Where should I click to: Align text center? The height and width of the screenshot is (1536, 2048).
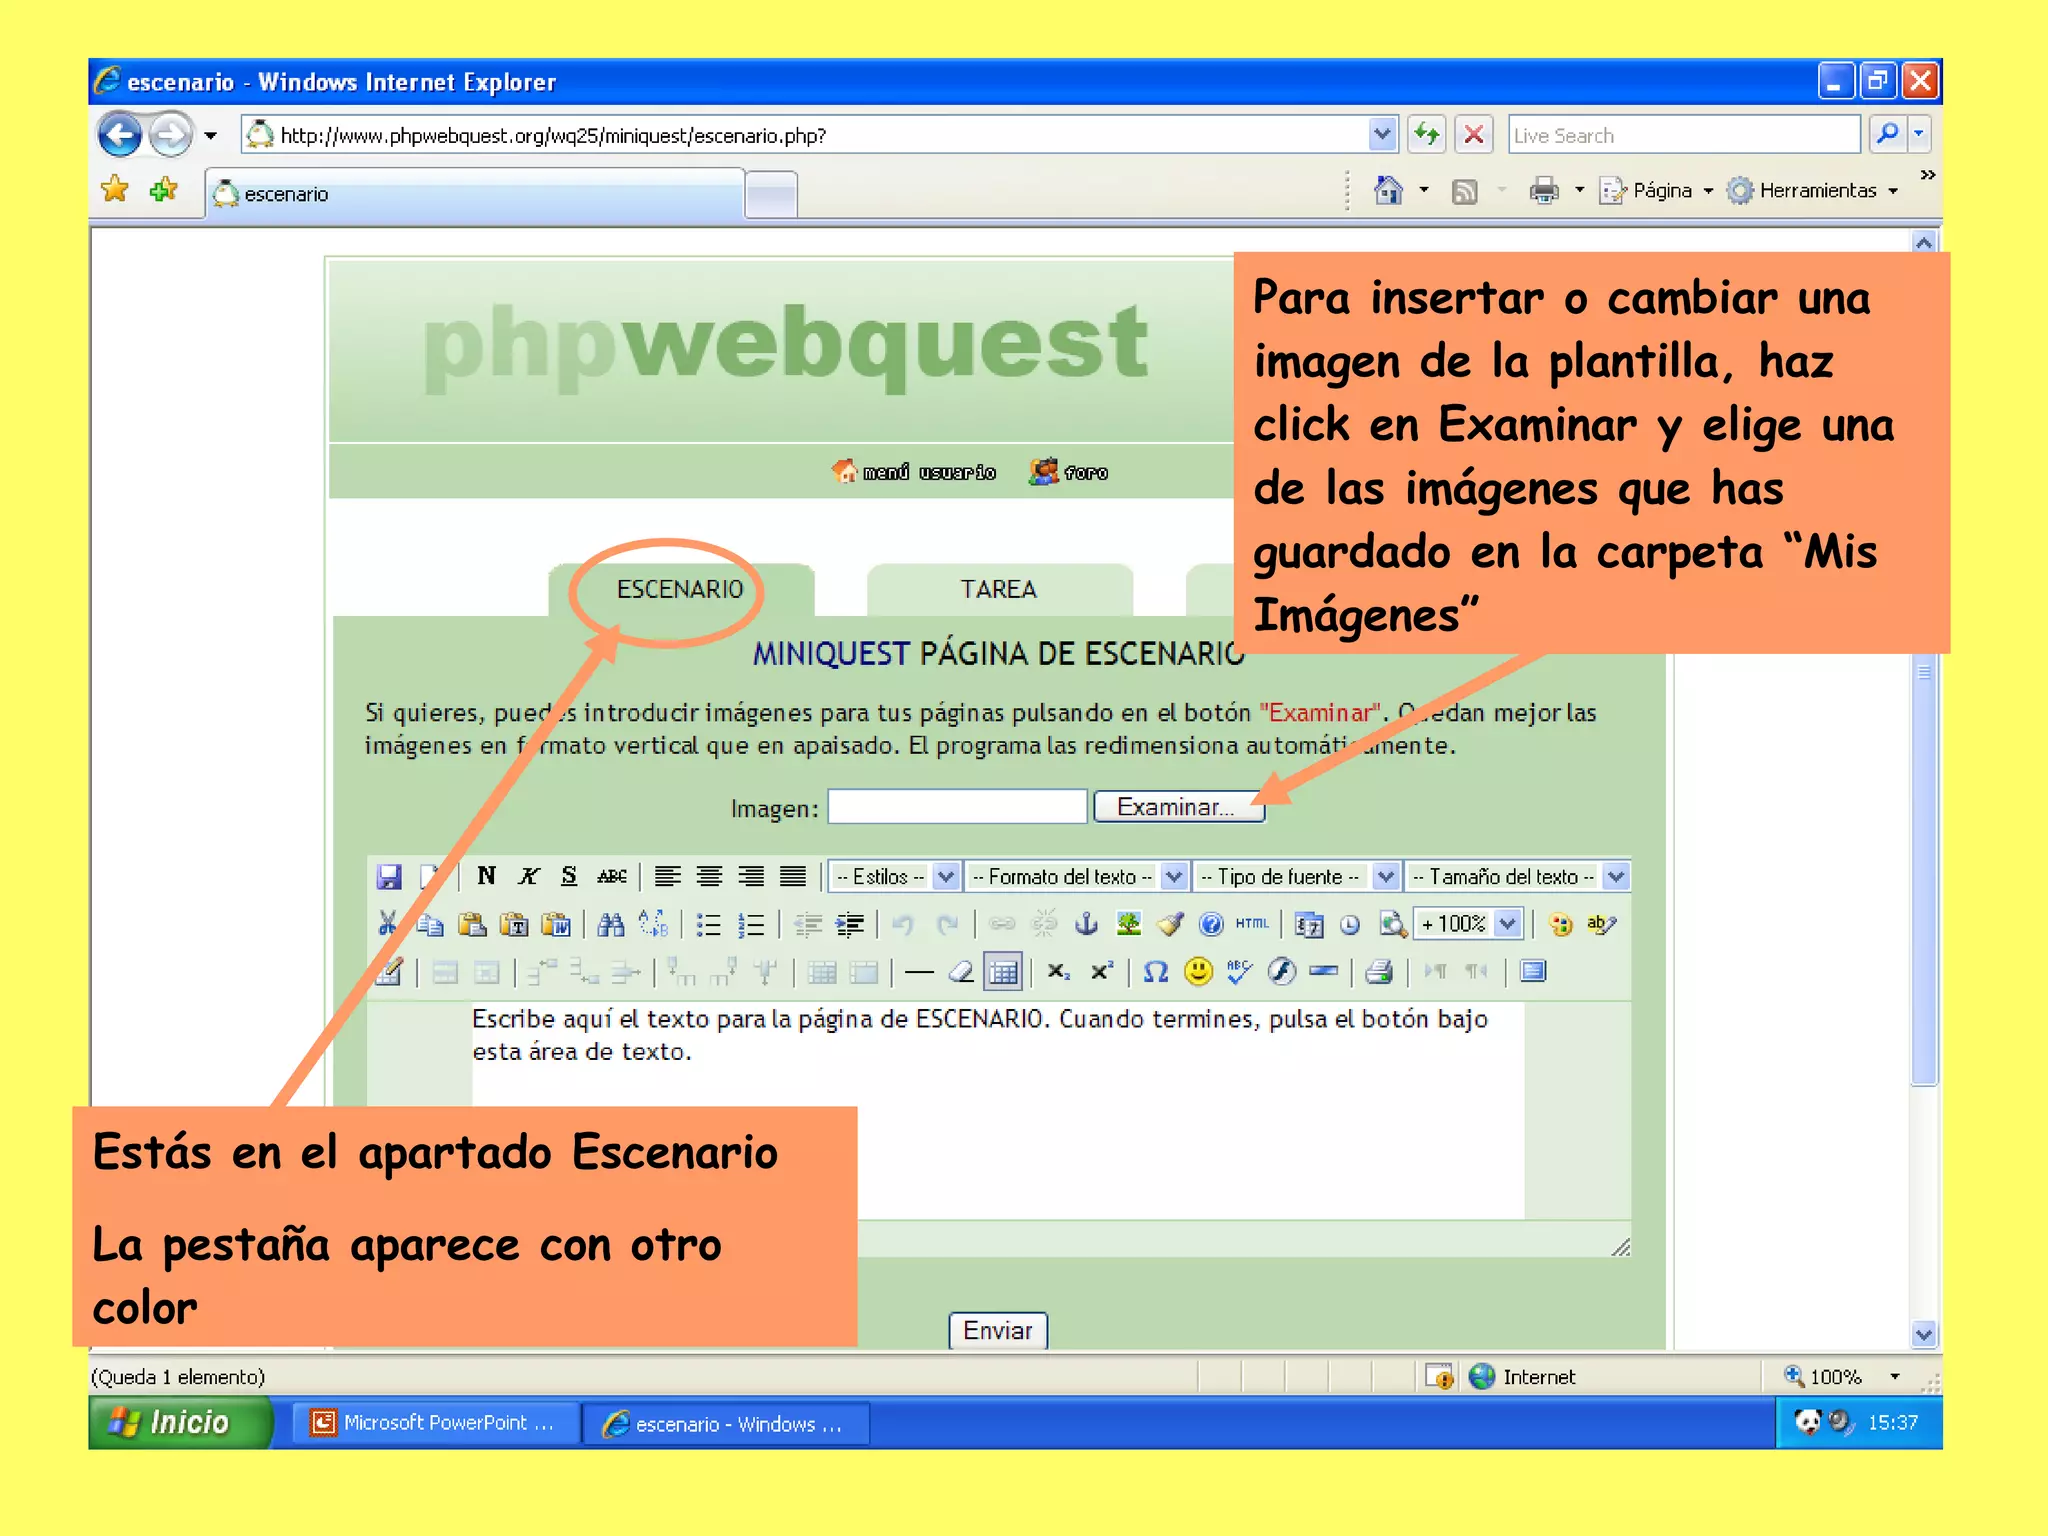710,877
